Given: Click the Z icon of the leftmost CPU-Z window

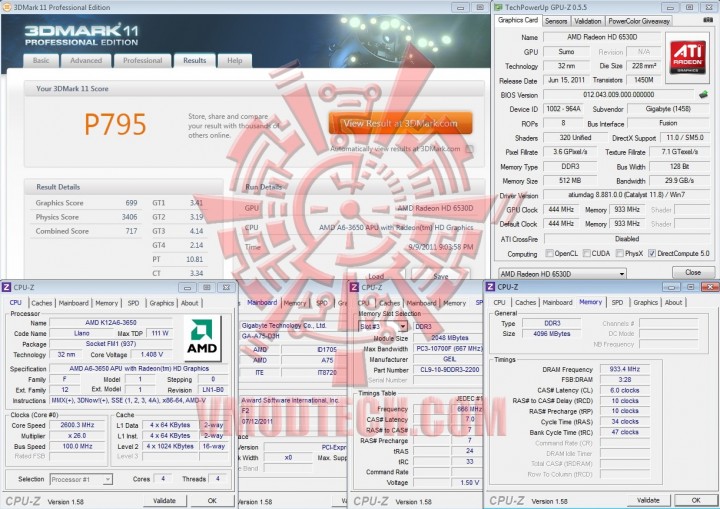Looking at the screenshot, I should point(6,287).
